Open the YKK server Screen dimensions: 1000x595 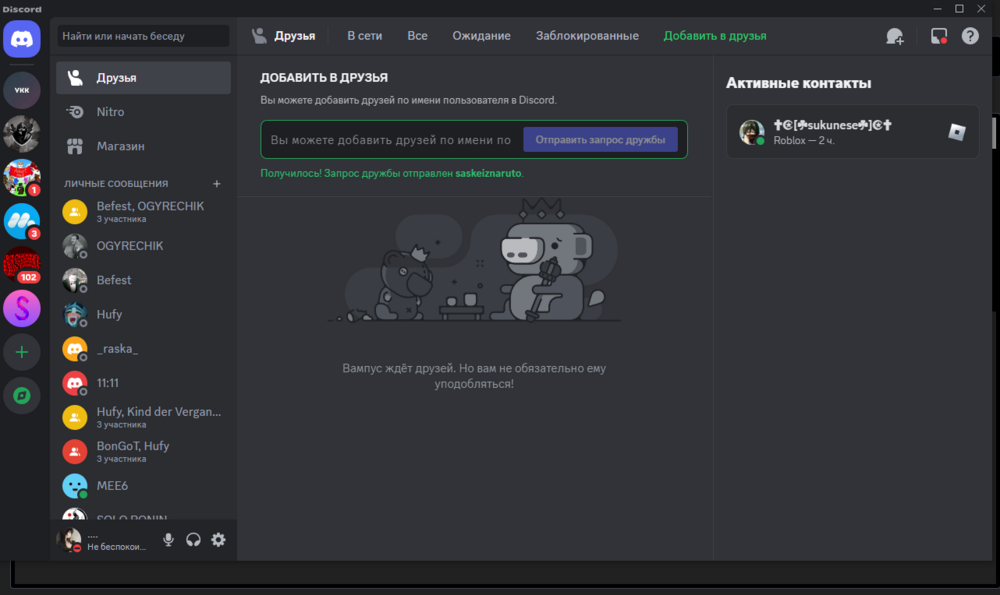pos(22,90)
